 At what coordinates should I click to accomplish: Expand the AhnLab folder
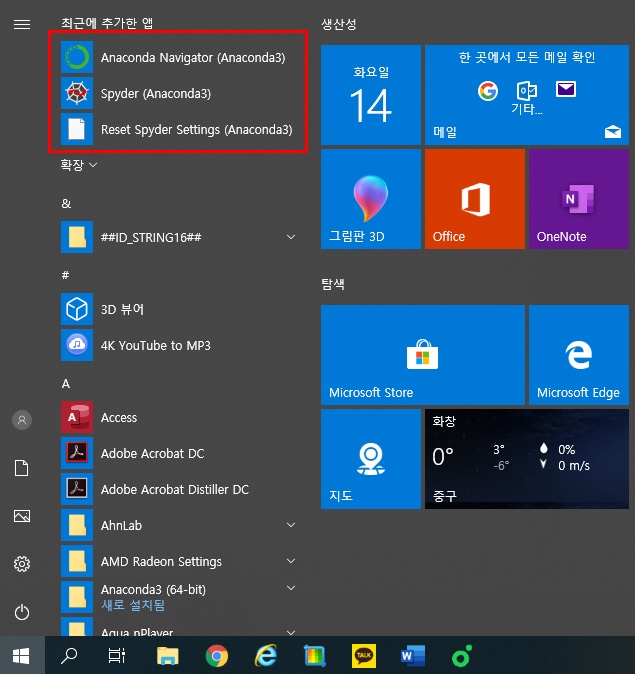pyautogui.click(x=180, y=525)
